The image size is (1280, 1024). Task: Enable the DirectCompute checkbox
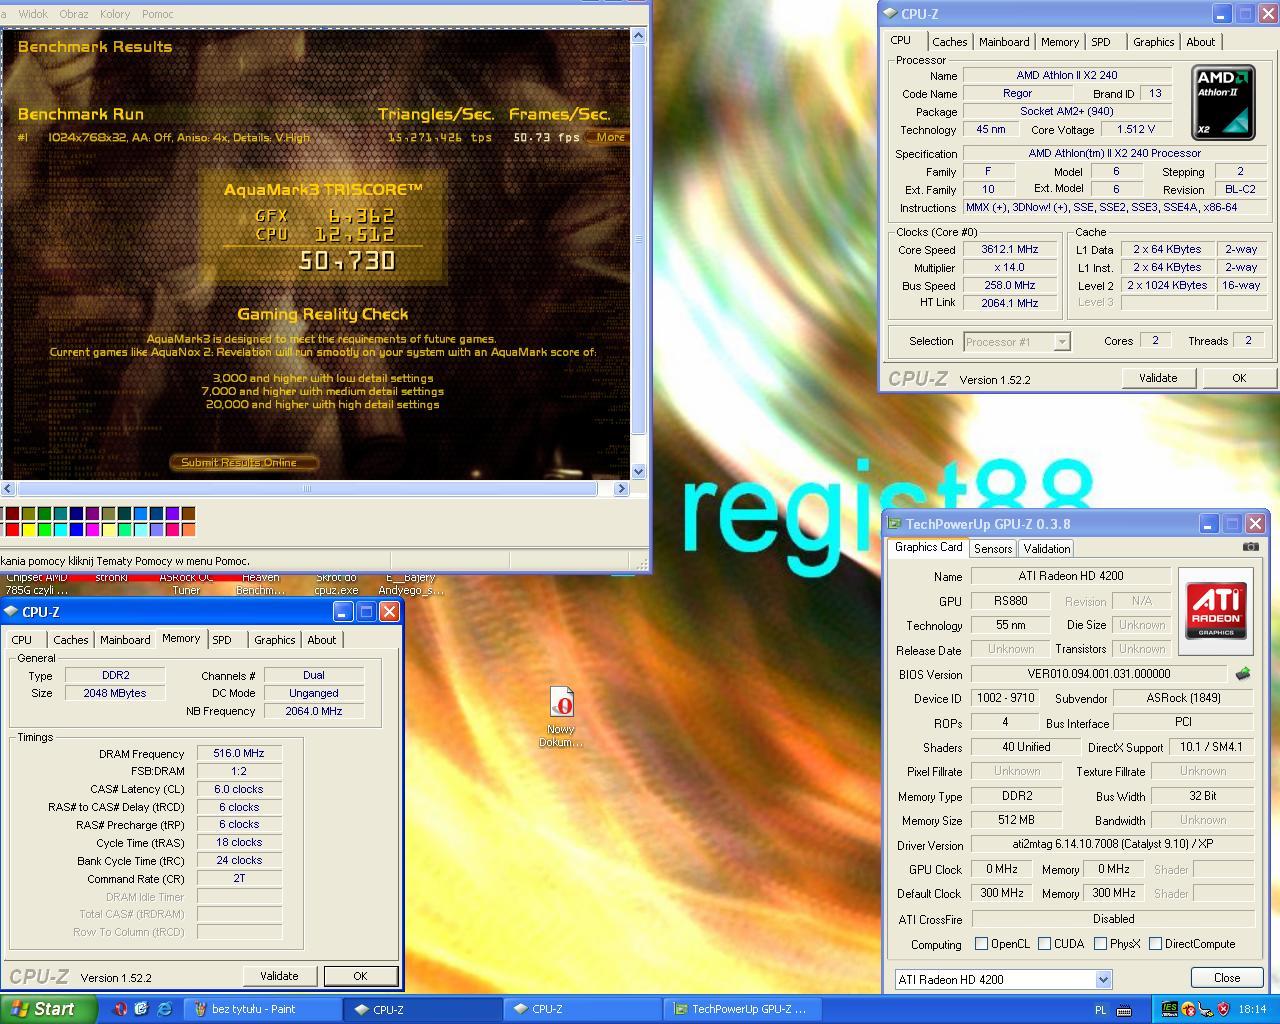[1155, 944]
